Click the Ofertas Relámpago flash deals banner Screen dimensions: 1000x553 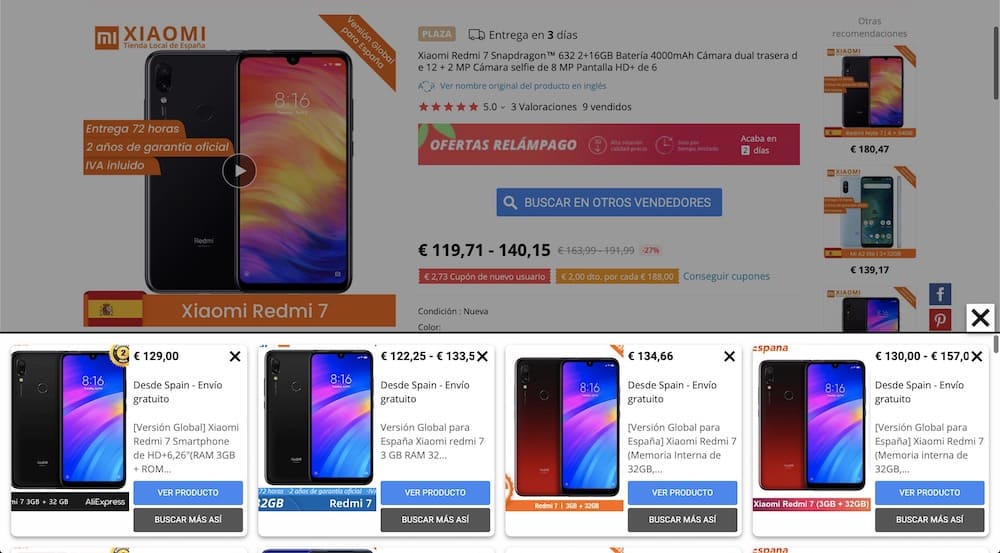609,145
